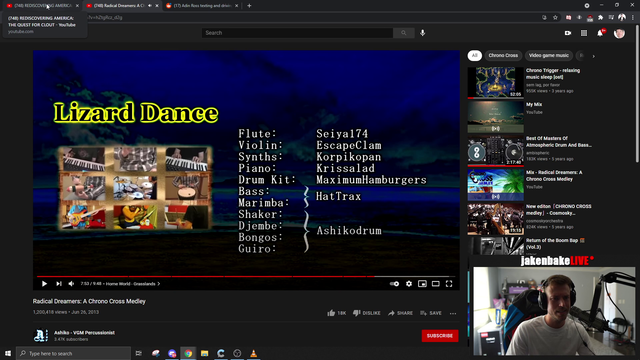The image size is (640, 360).
Task: Open File Explorer from taskbar
Action: 204,353
